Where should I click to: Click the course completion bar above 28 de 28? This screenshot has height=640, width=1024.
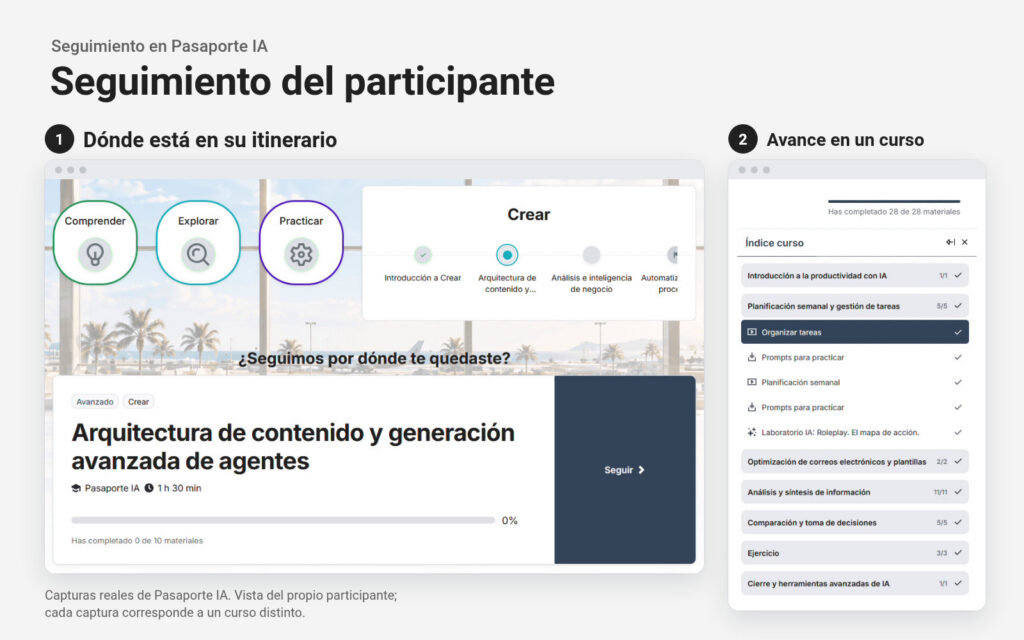[894, 201]
